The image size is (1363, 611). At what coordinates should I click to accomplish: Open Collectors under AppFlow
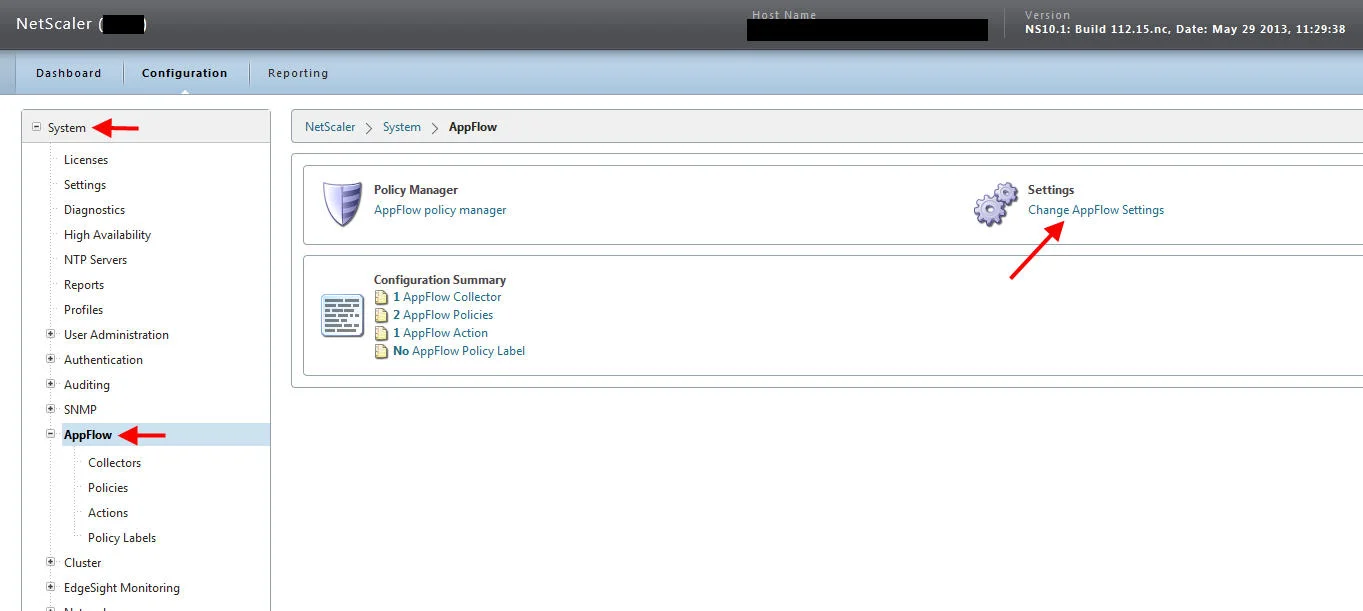(114, 463)
